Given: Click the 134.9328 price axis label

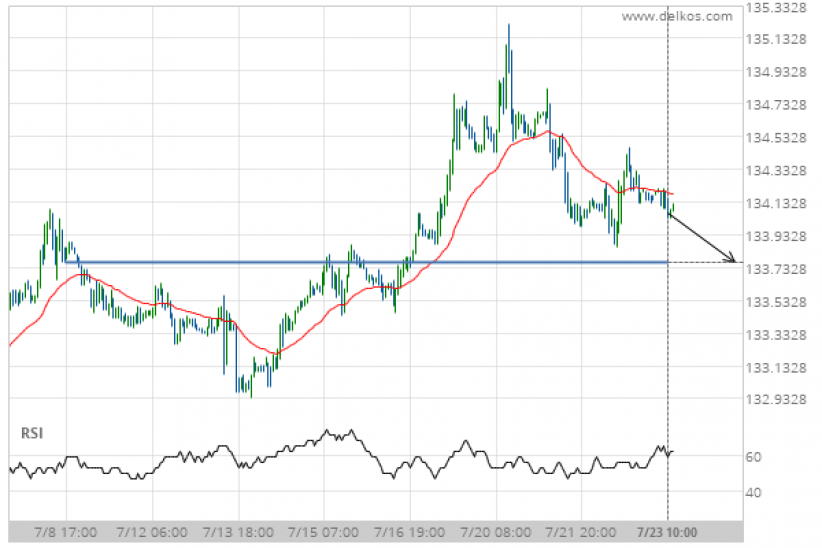Looking at the screenshot, I should pyautogui.click(x=776, y=72).
